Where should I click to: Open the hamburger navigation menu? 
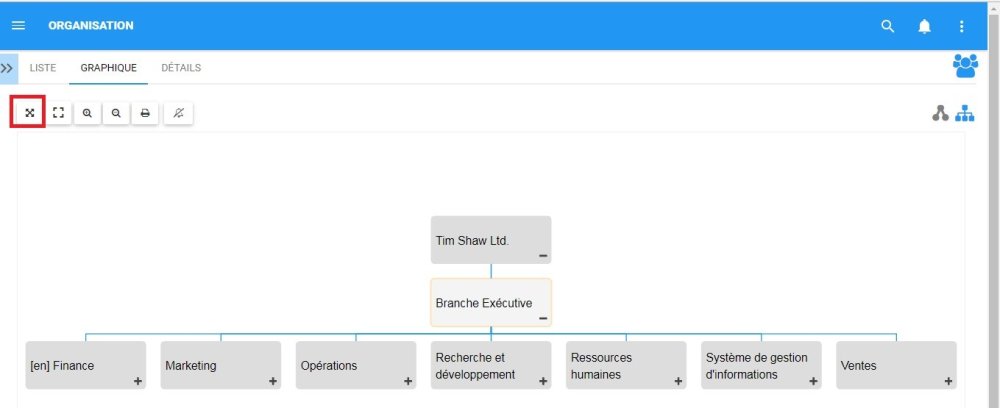tap(18, 26)
